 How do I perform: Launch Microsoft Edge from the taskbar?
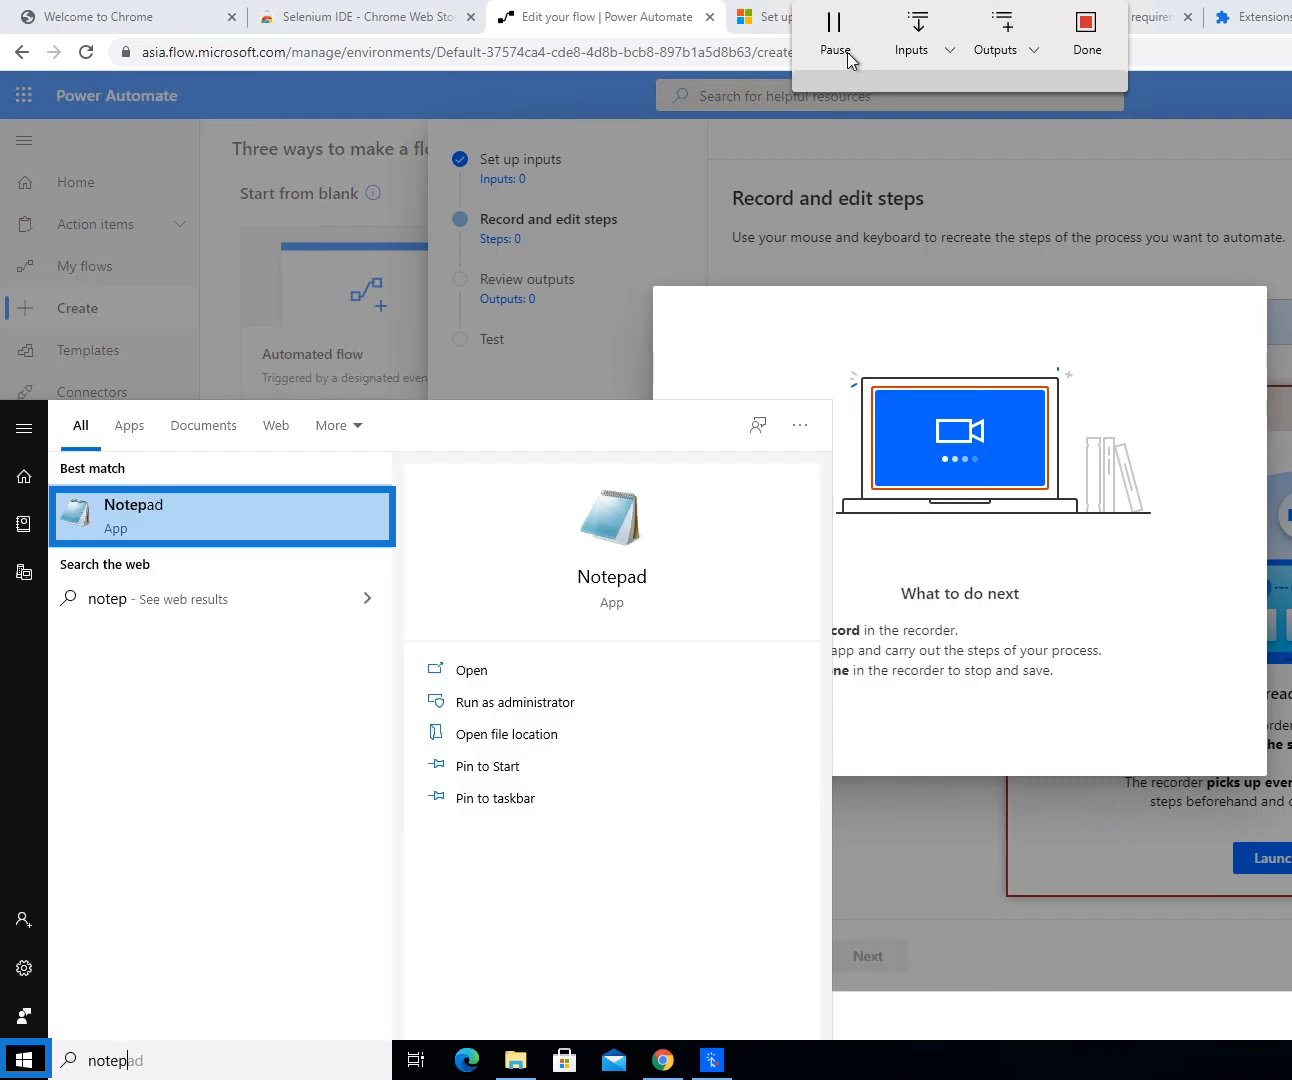(467, 1060)
